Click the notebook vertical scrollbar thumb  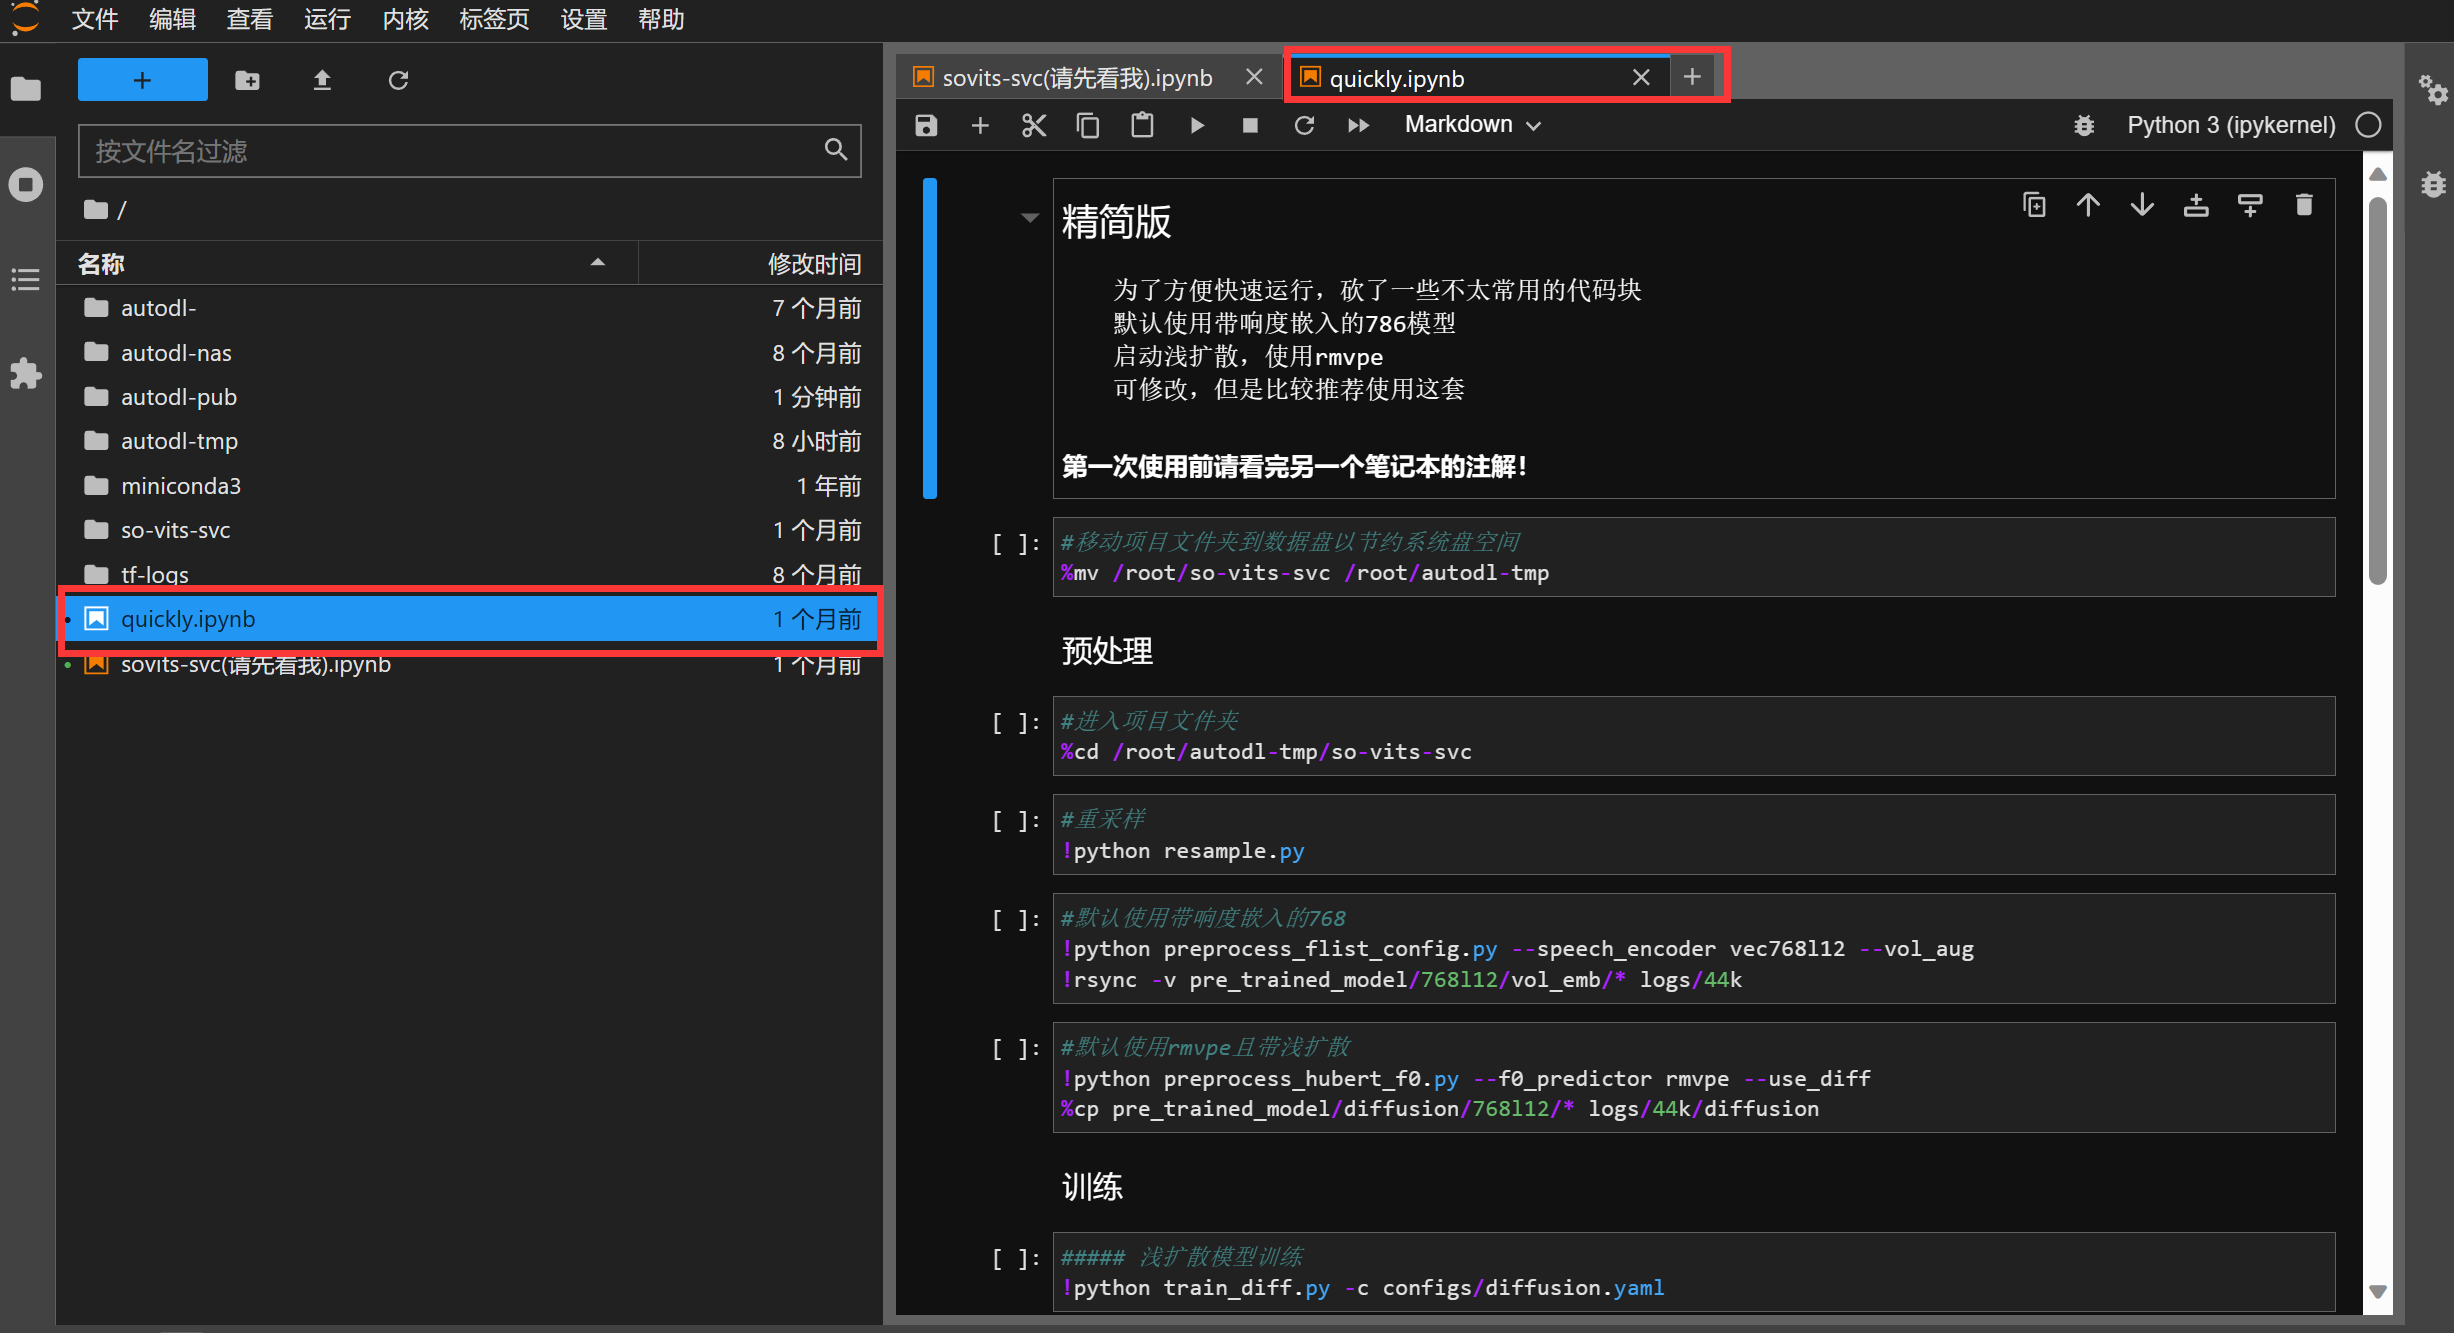(2378, 390)
